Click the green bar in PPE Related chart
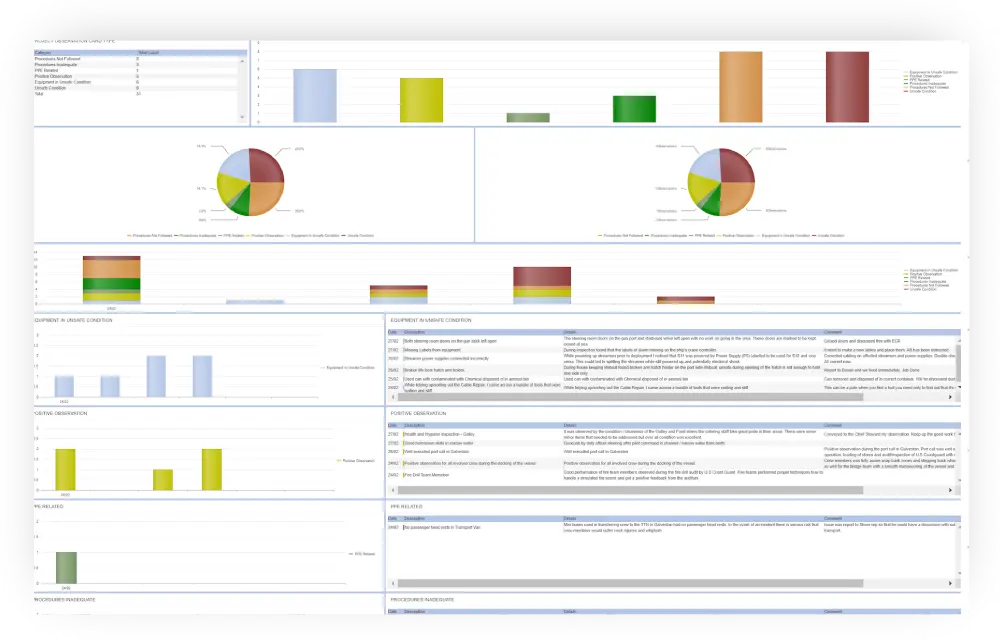 pyautogui.click(x=66, y=567)
